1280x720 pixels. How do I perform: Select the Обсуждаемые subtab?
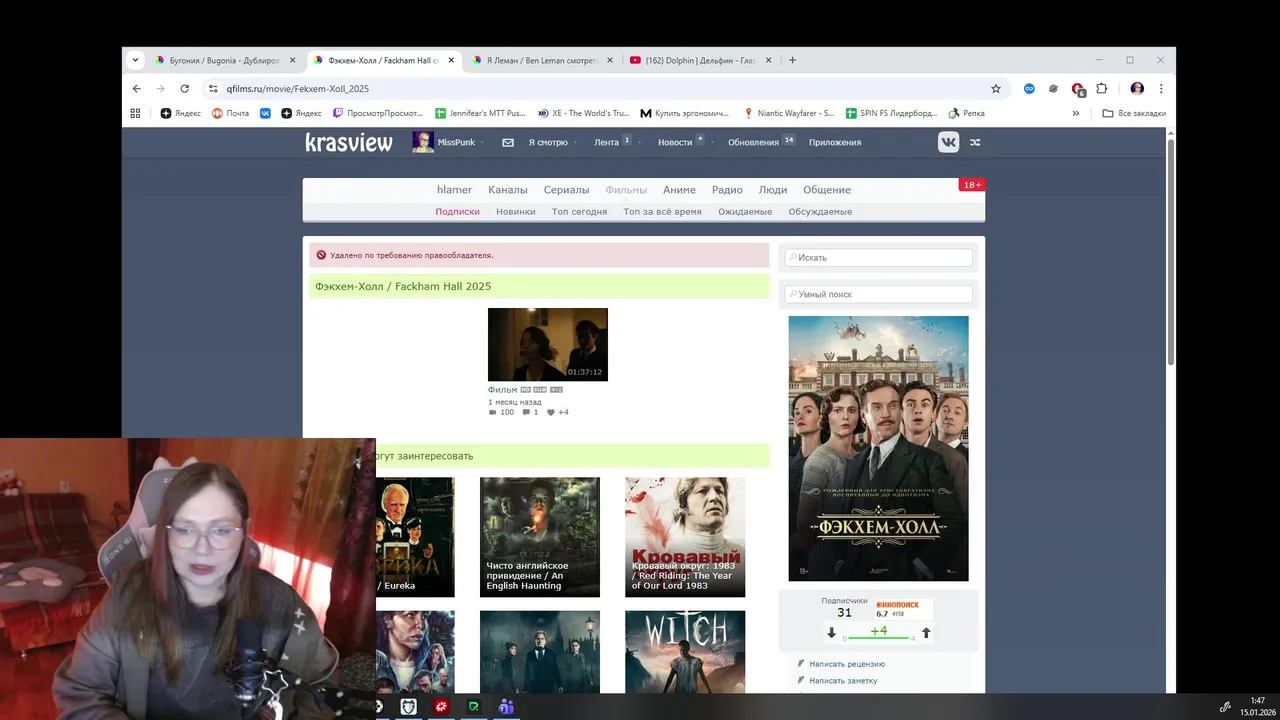(x=820, y=212)
